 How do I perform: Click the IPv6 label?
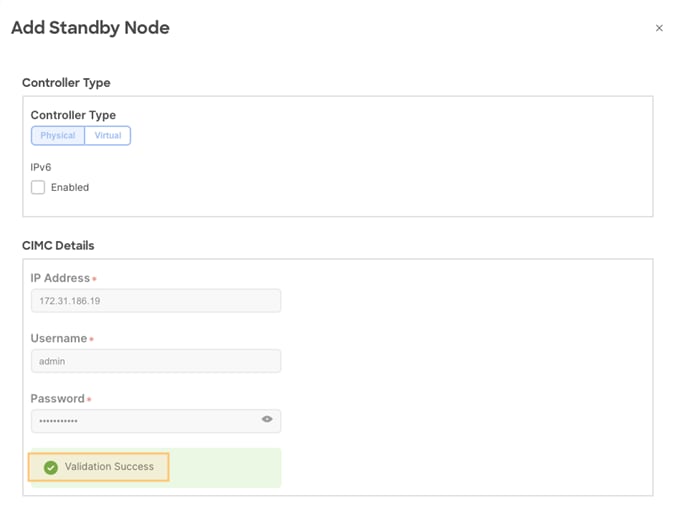41,167
